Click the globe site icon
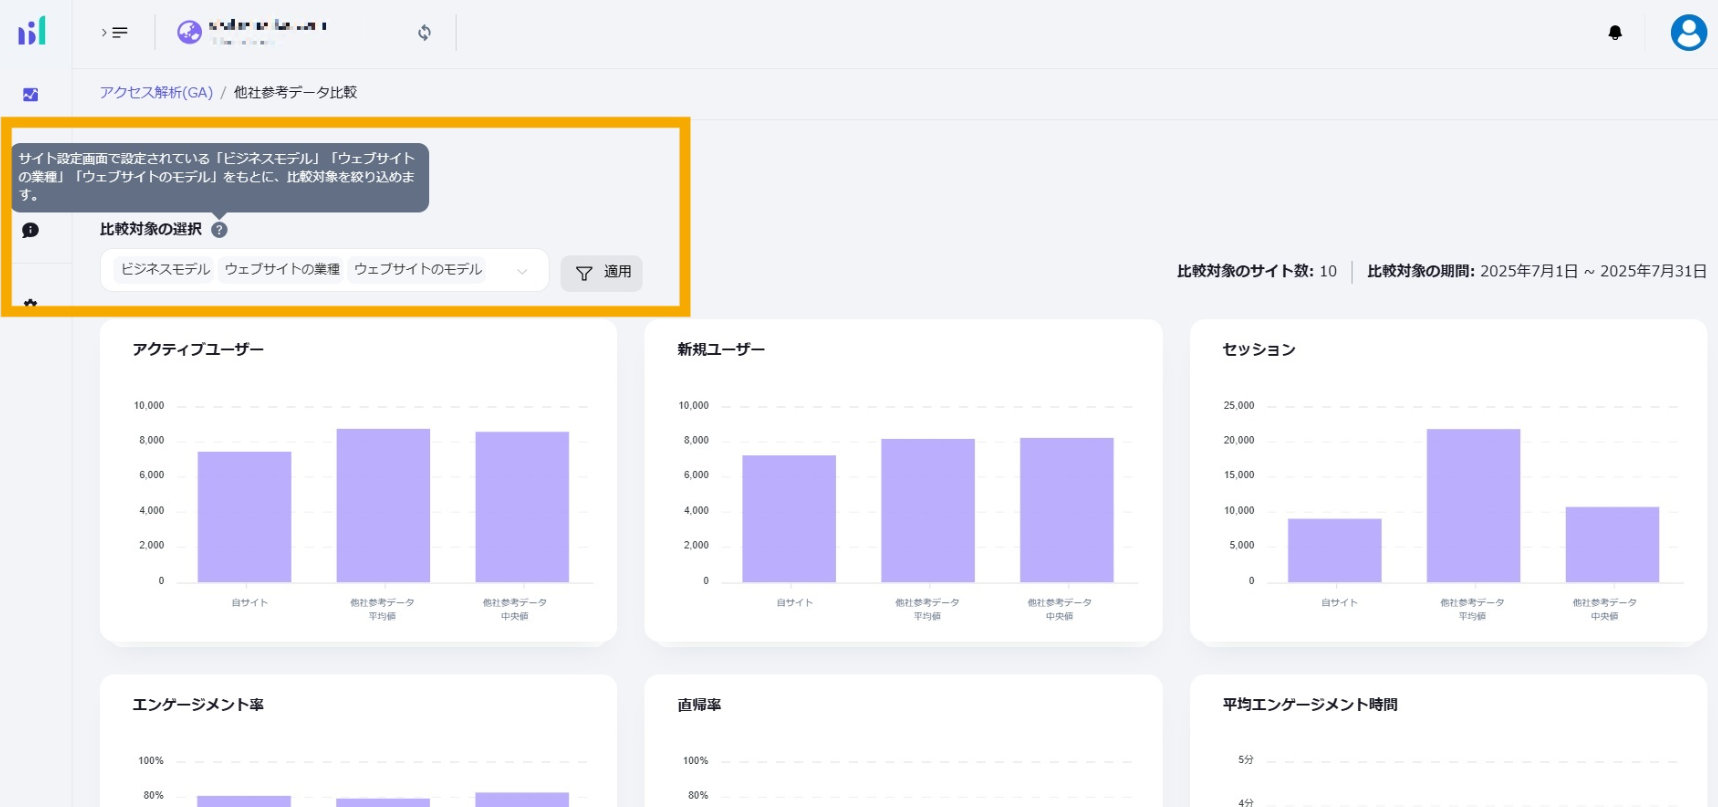Screen dimensions: 1718x807 tap(189, 33)
